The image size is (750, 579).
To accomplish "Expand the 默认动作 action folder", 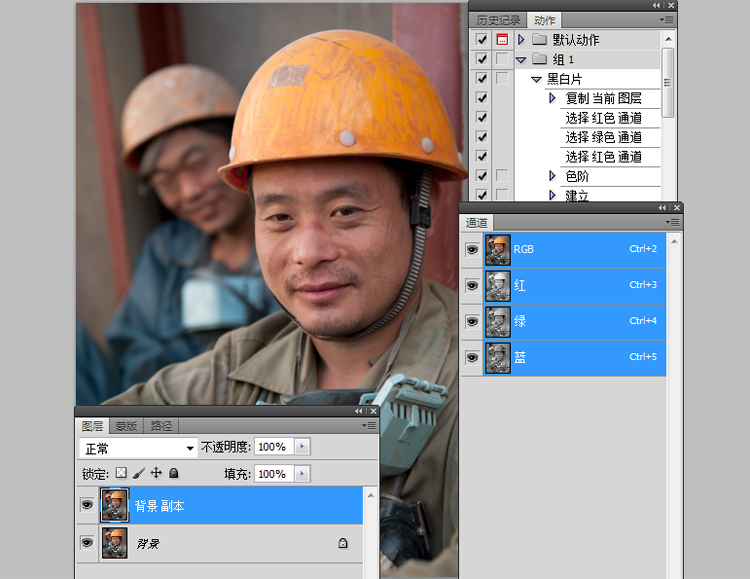I will (x=521, y=40).
